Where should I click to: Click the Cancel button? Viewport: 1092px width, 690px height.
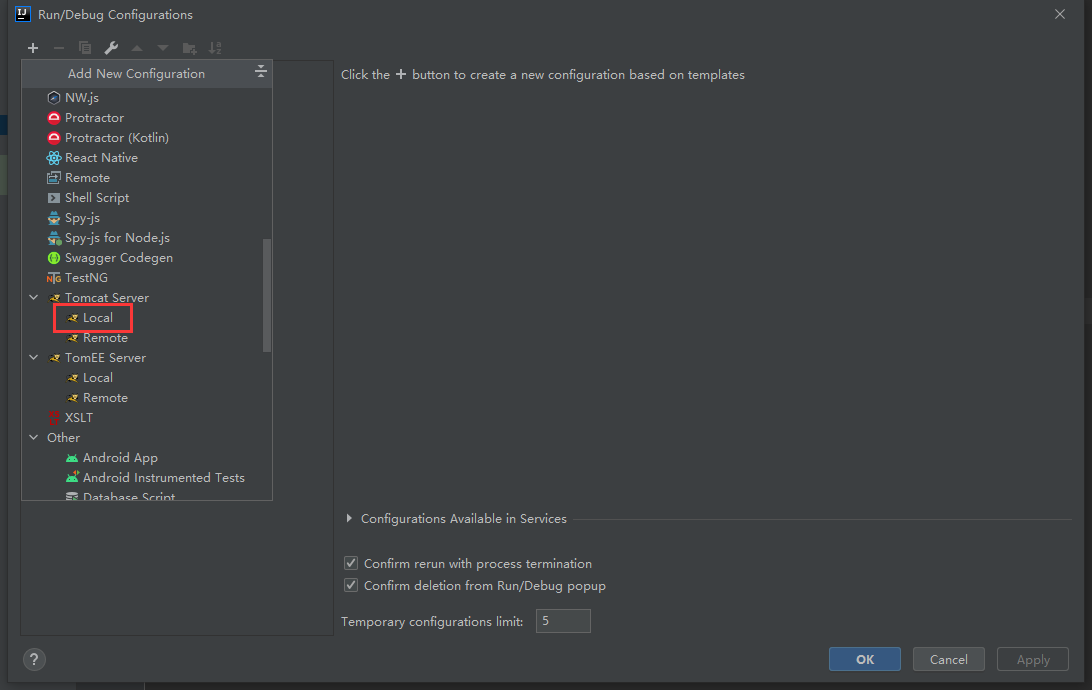click(x=949, y=659)
